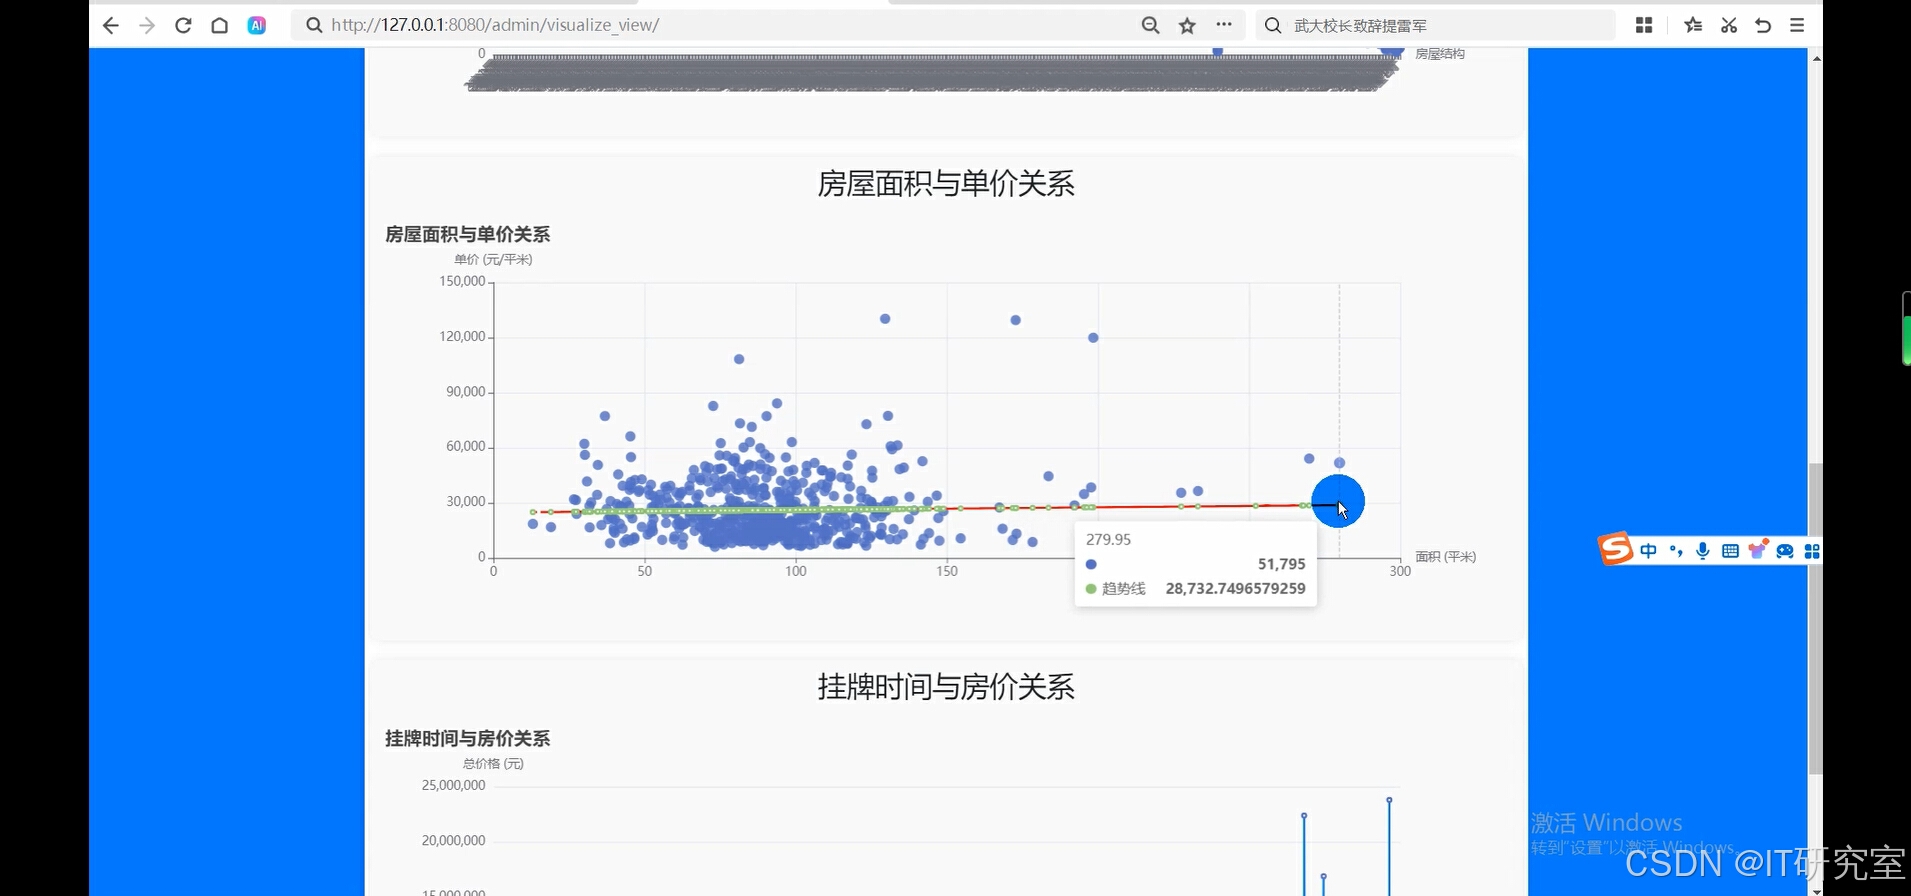This screenshot has width=1911, height=896.
Task: Click the bold chart title 房屋面积与单价关系
Action: point(468,235)
